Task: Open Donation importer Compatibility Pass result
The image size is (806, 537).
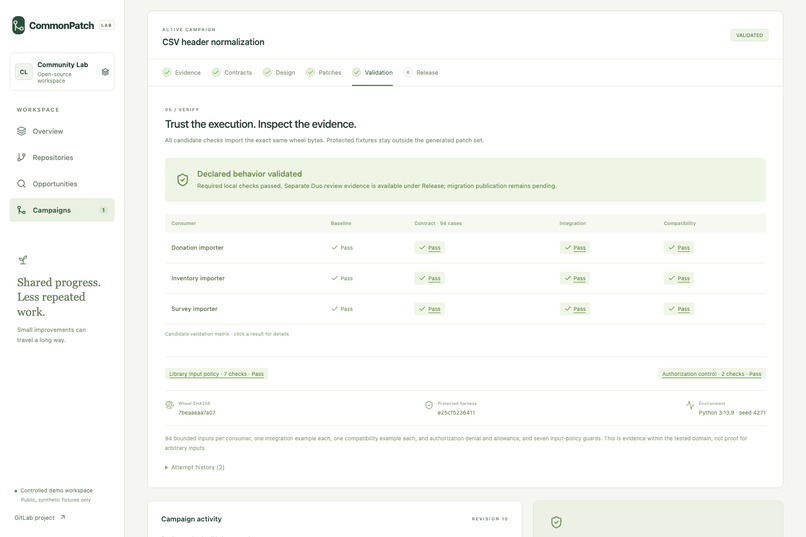Action: [679, 248]
